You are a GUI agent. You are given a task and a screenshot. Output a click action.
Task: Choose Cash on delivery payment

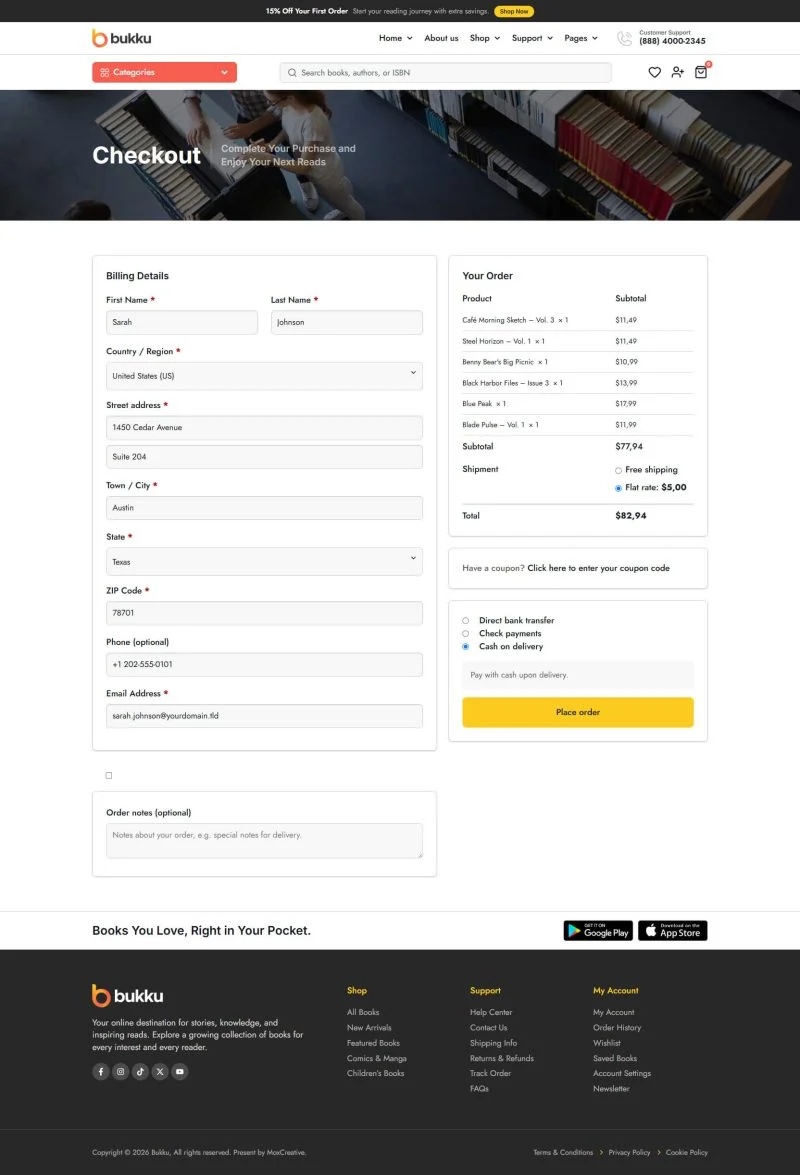(x=465, y=647)
